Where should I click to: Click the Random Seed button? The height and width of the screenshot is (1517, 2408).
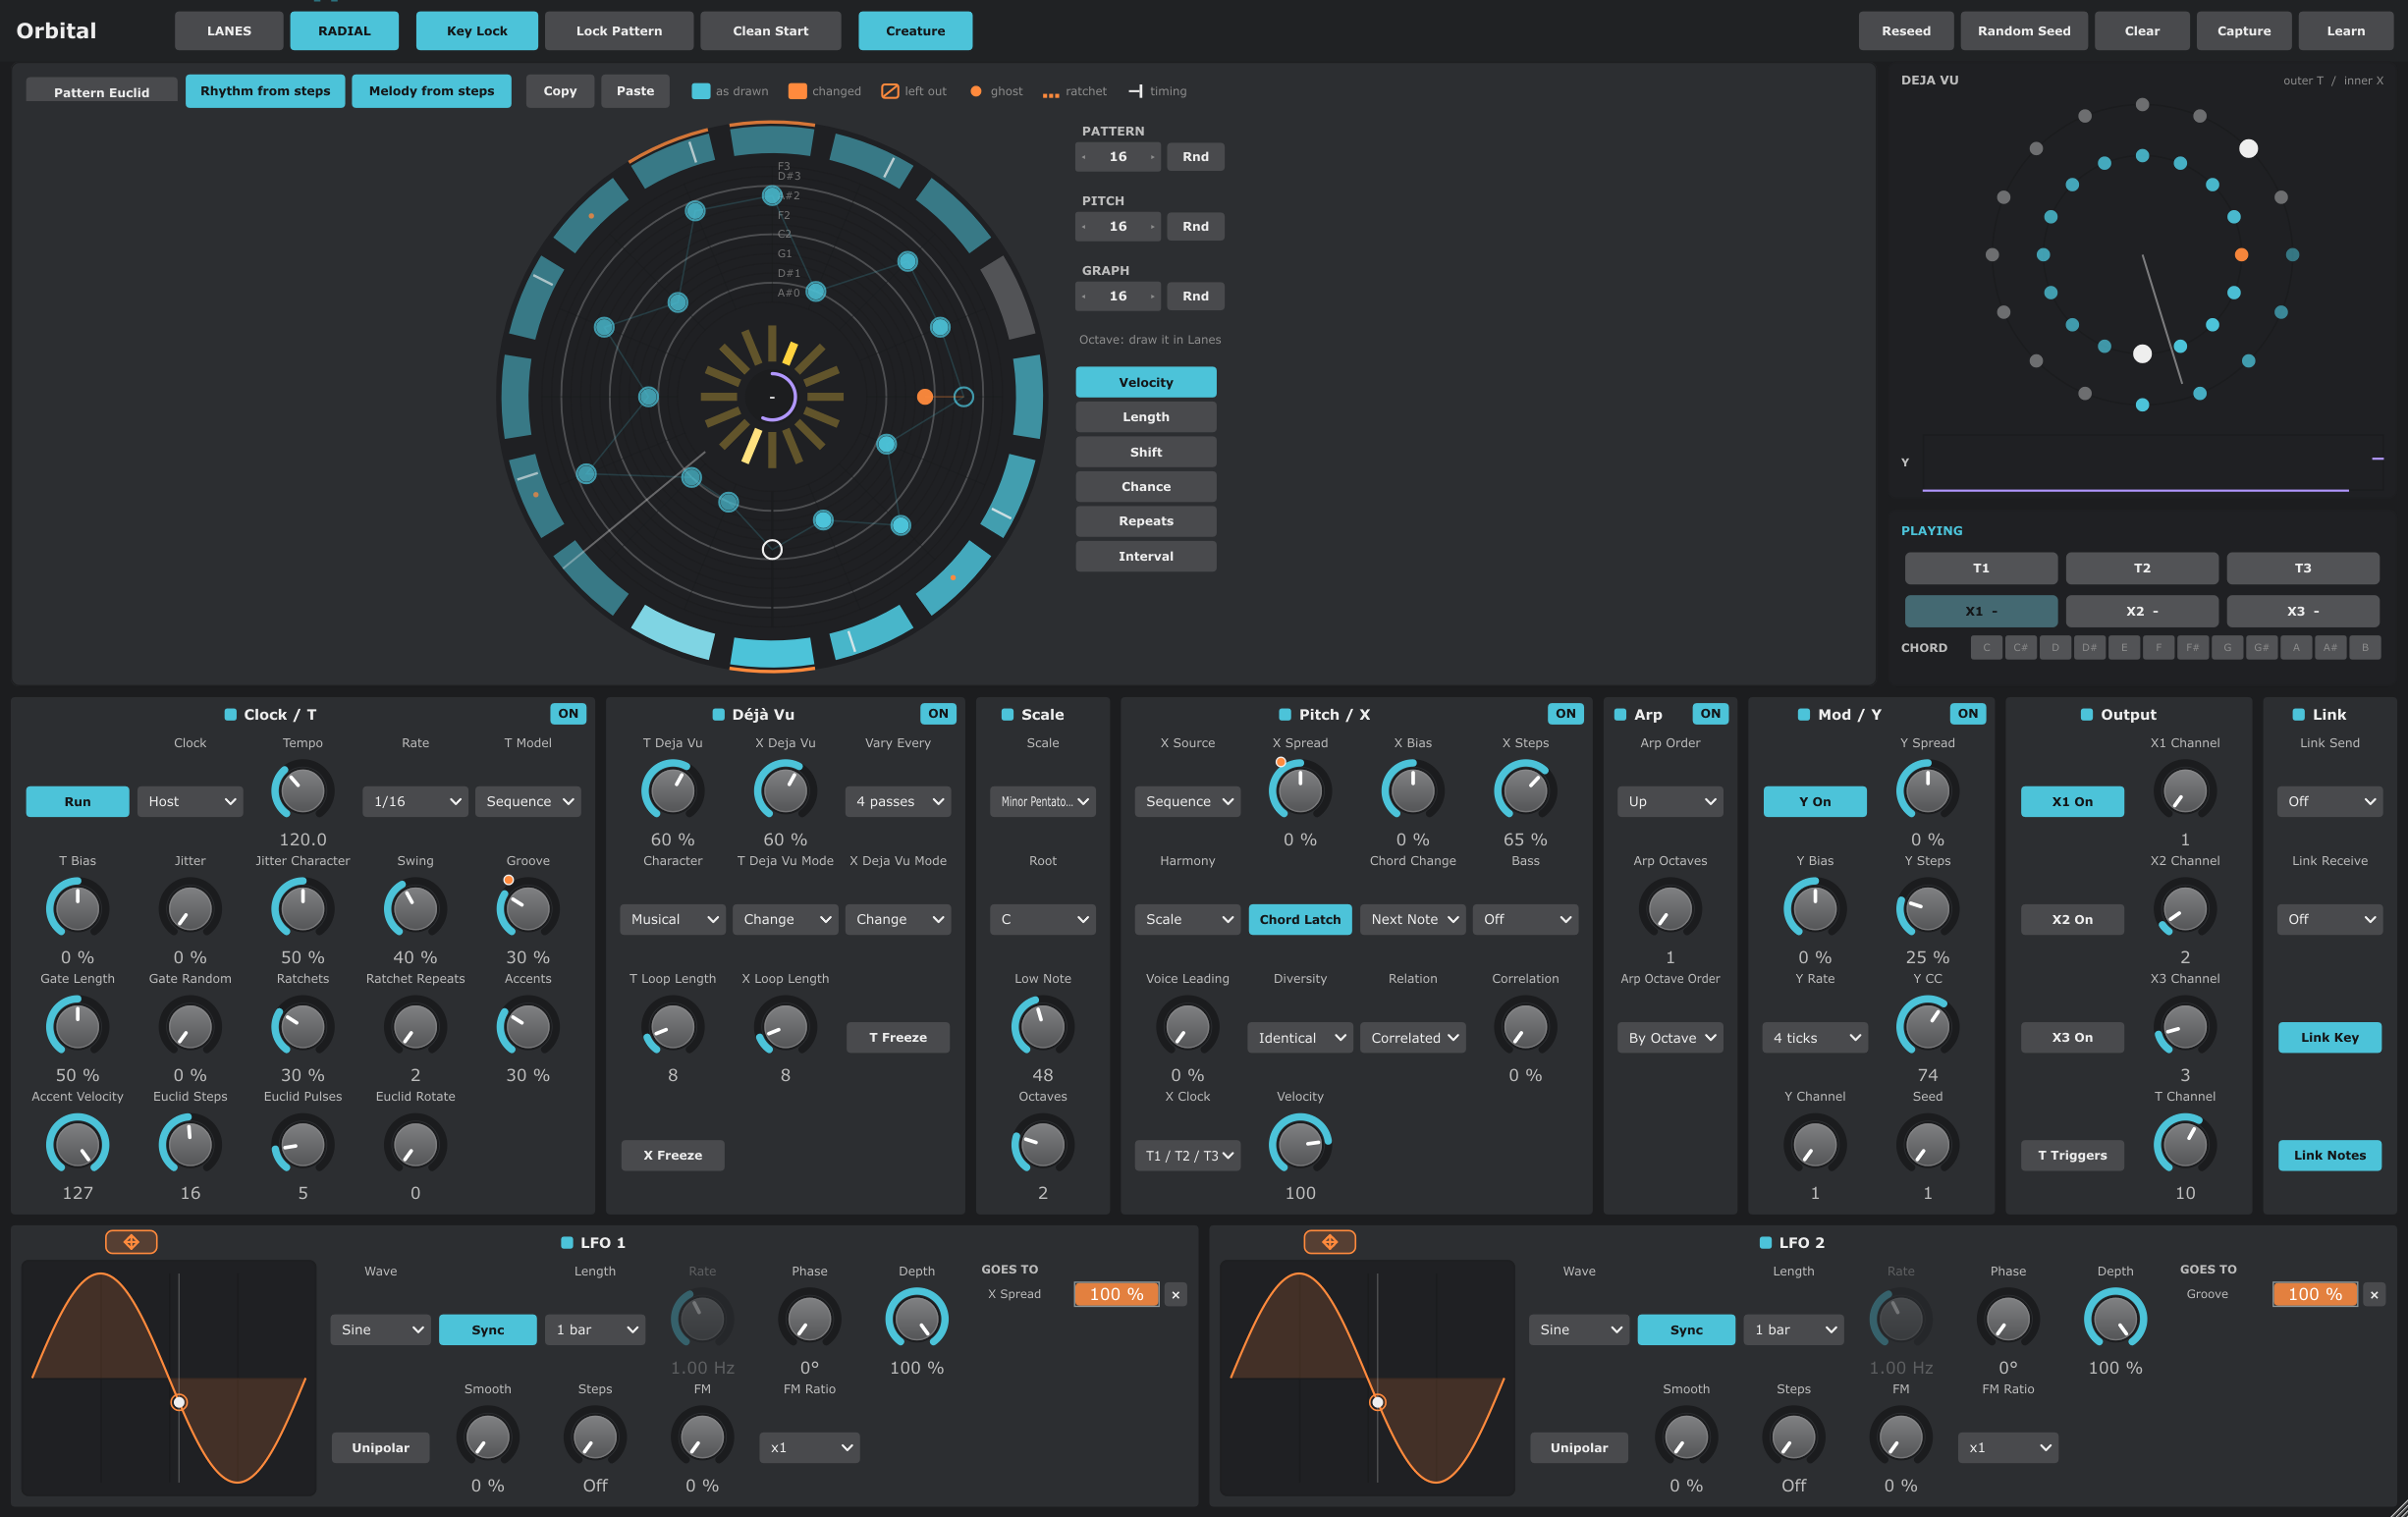pyautogui.click(x=2024, y=31)
